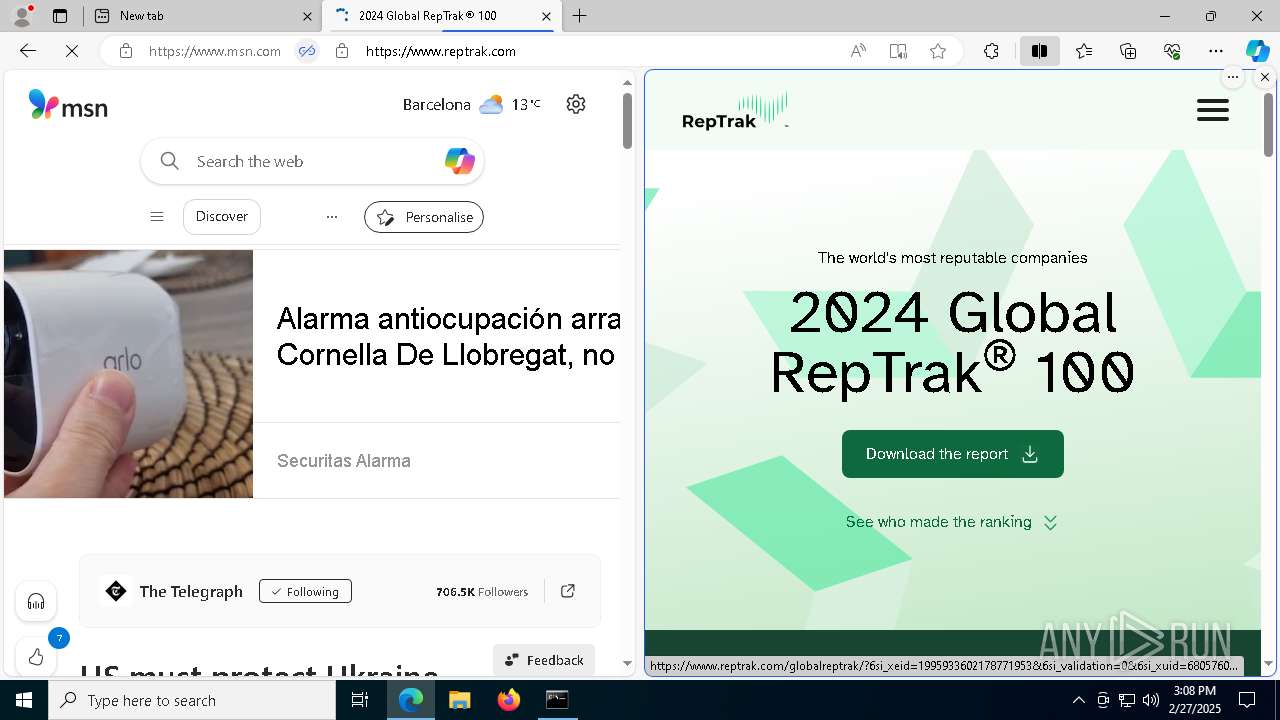The height and width of the screenshot is (720, 1280).
Task: Close the RepTrak split pane
Action: [1265, 77]
